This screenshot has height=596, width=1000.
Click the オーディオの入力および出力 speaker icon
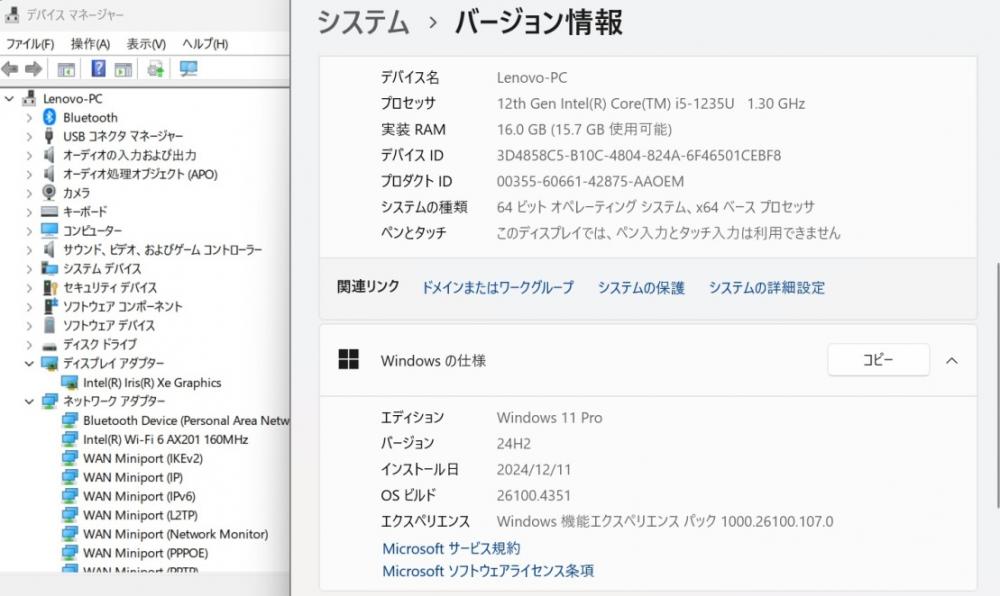pyautogui.click(x=49, y=155)
